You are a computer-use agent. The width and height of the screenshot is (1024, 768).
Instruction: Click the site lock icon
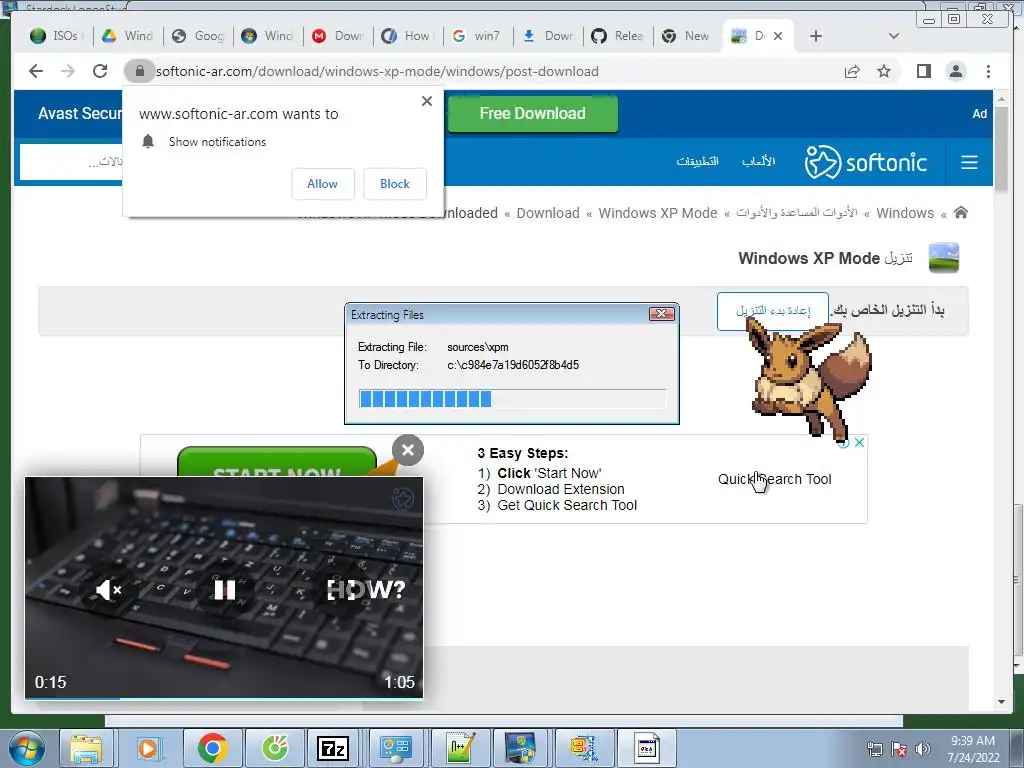(x=139, y=71)
